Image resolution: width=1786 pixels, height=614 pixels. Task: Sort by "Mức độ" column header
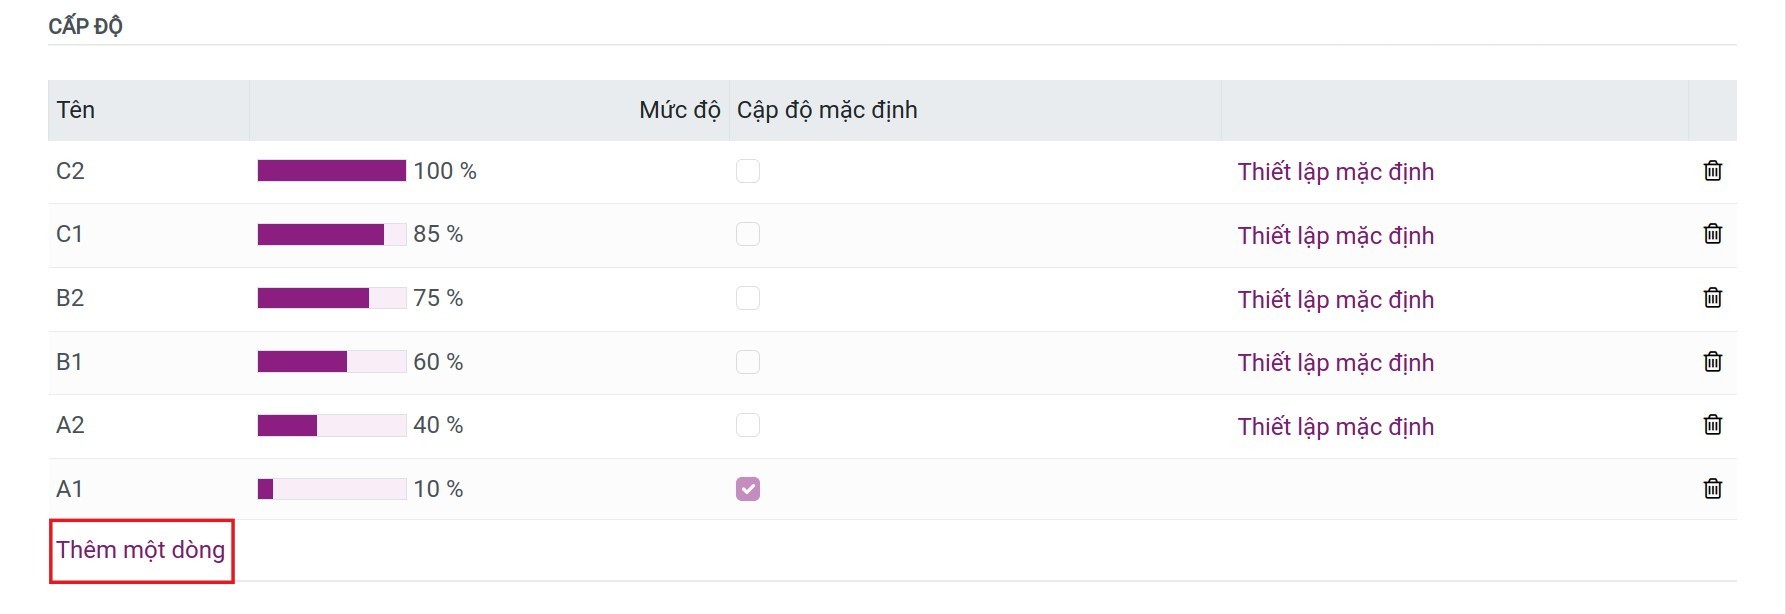click(679, 110)
